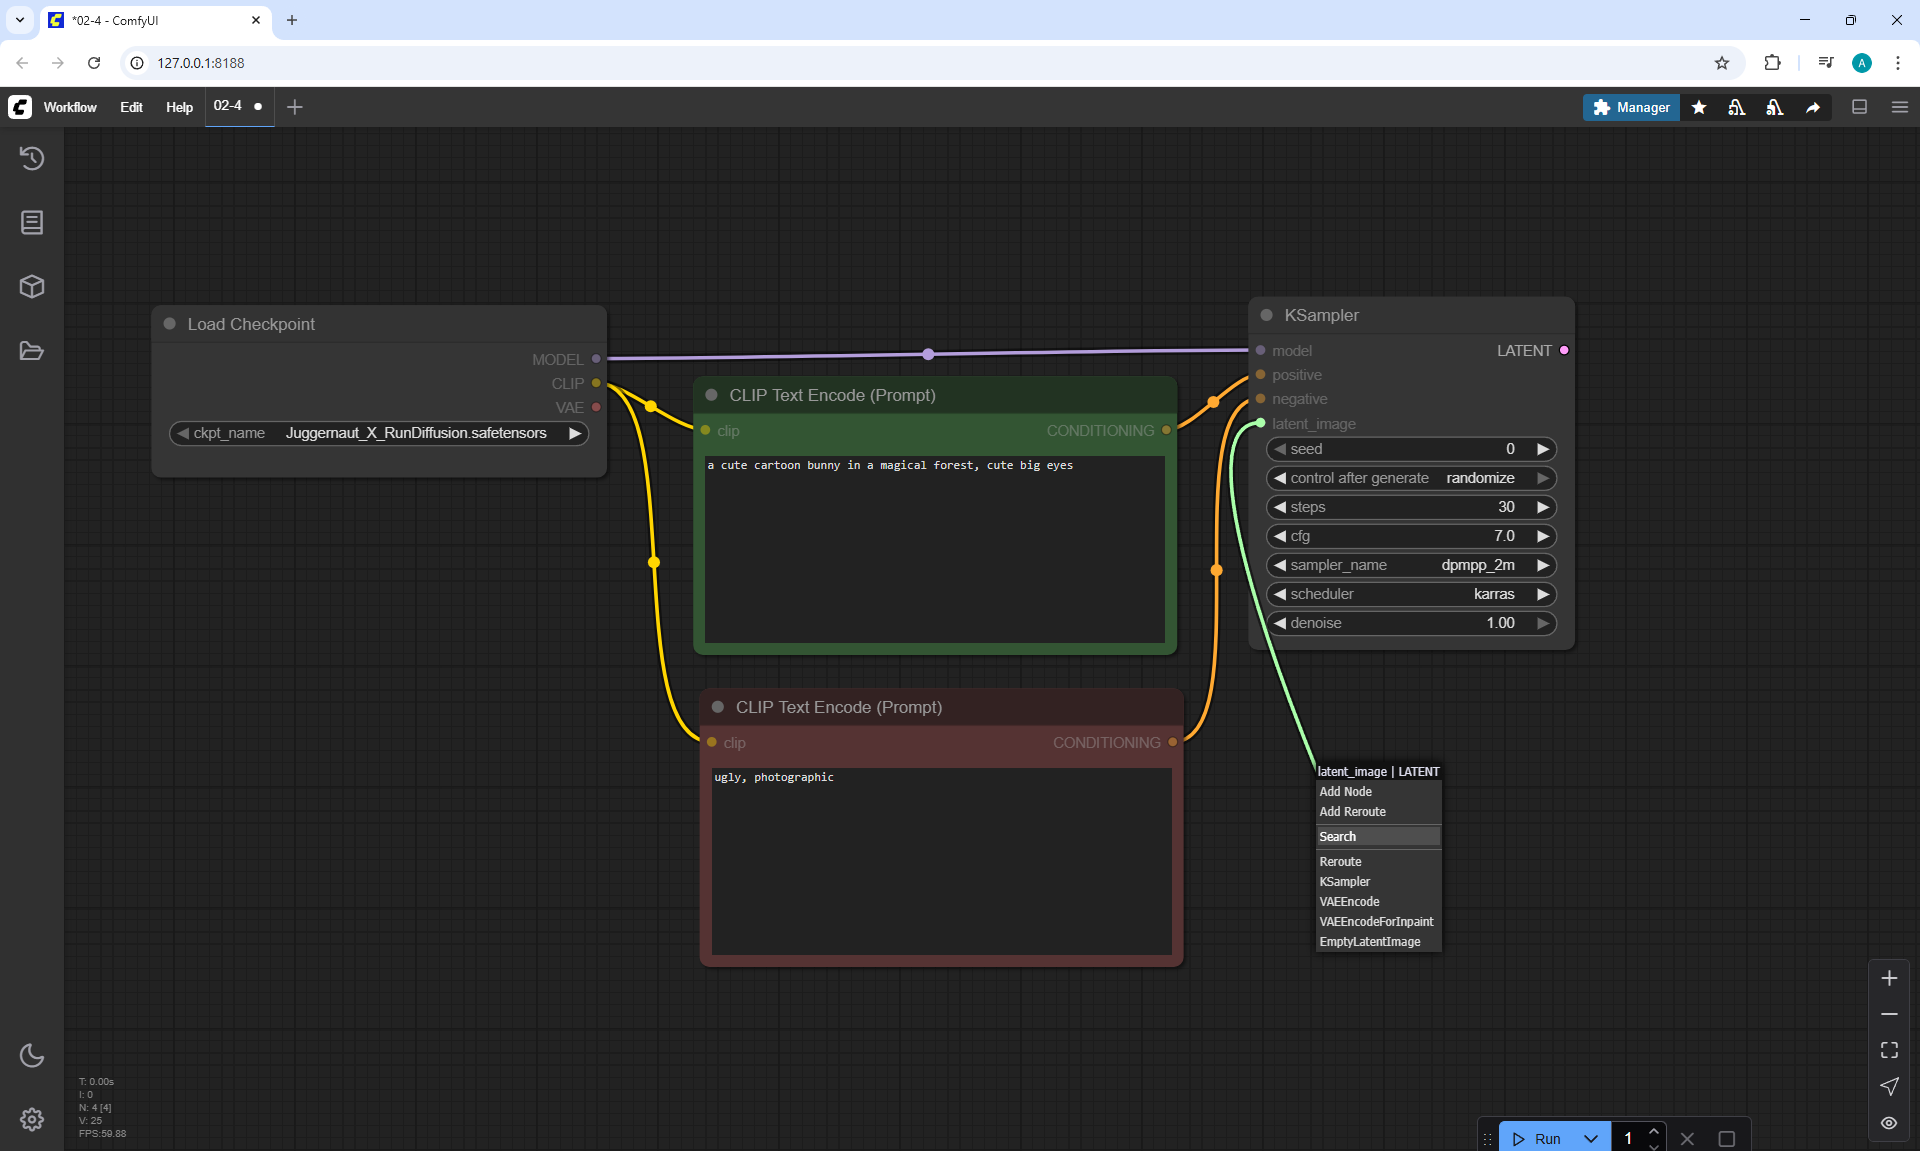The height and width of the screenshot is (1151, 1920).
Task: Click the denoise value slider
Action: pyautogui.click(x=1411, y=623)
